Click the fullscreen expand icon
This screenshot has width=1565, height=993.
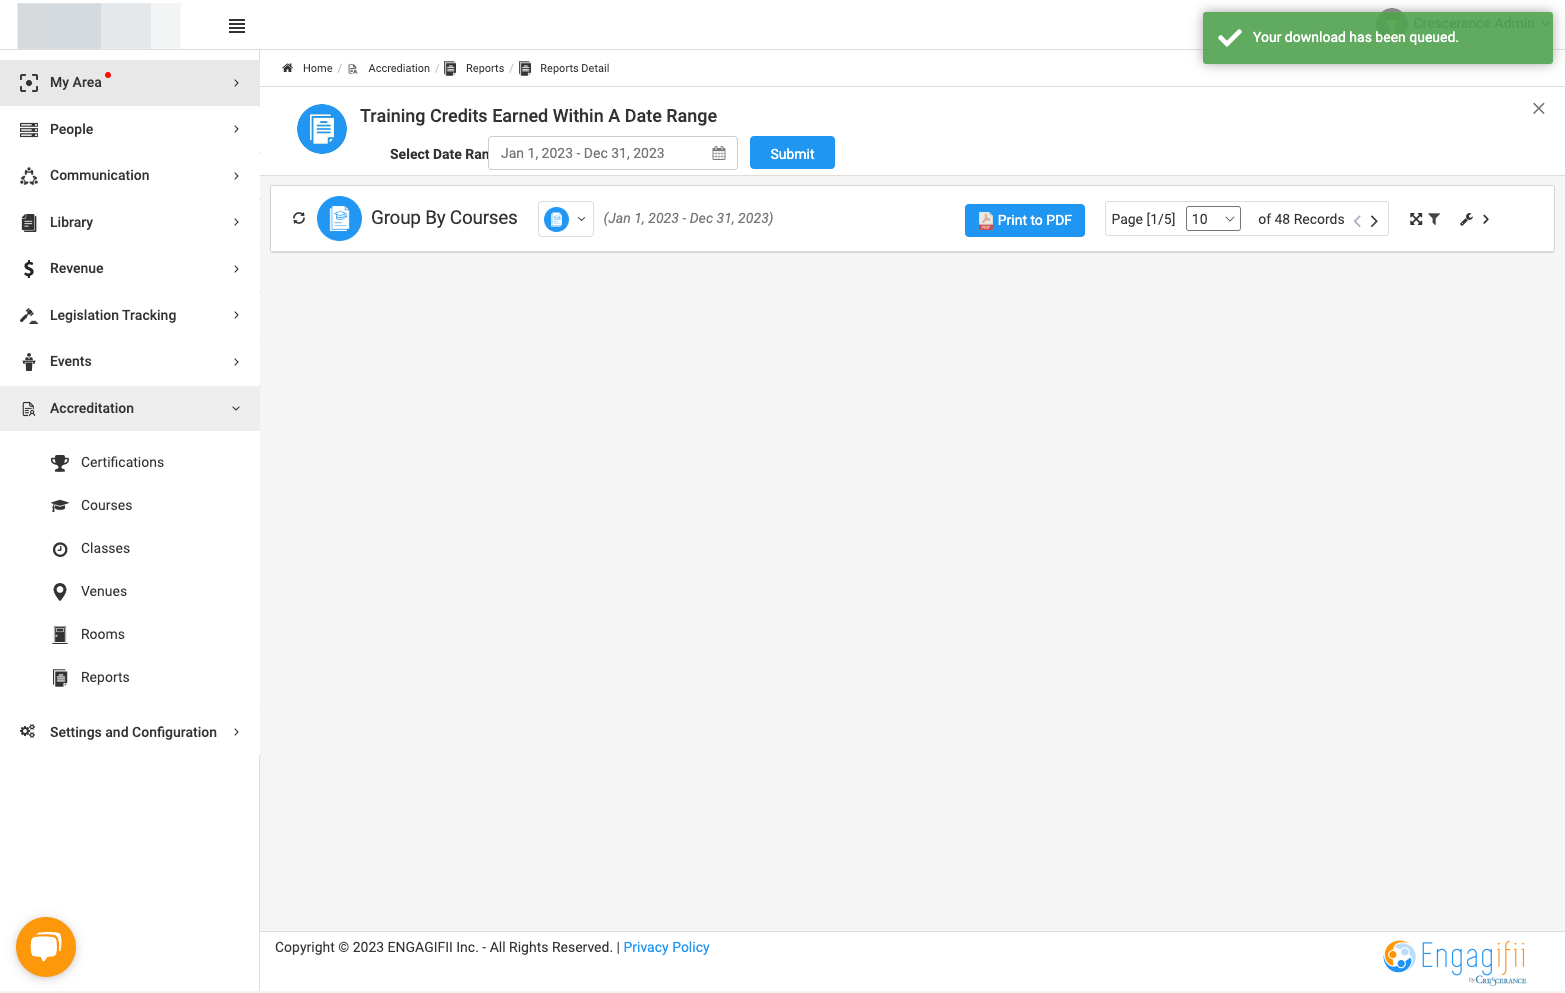click(1416, 219)
